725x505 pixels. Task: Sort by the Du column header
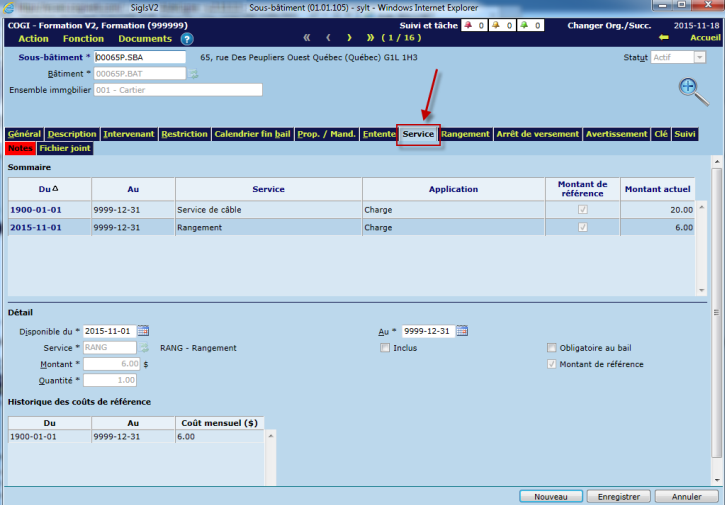49,188
